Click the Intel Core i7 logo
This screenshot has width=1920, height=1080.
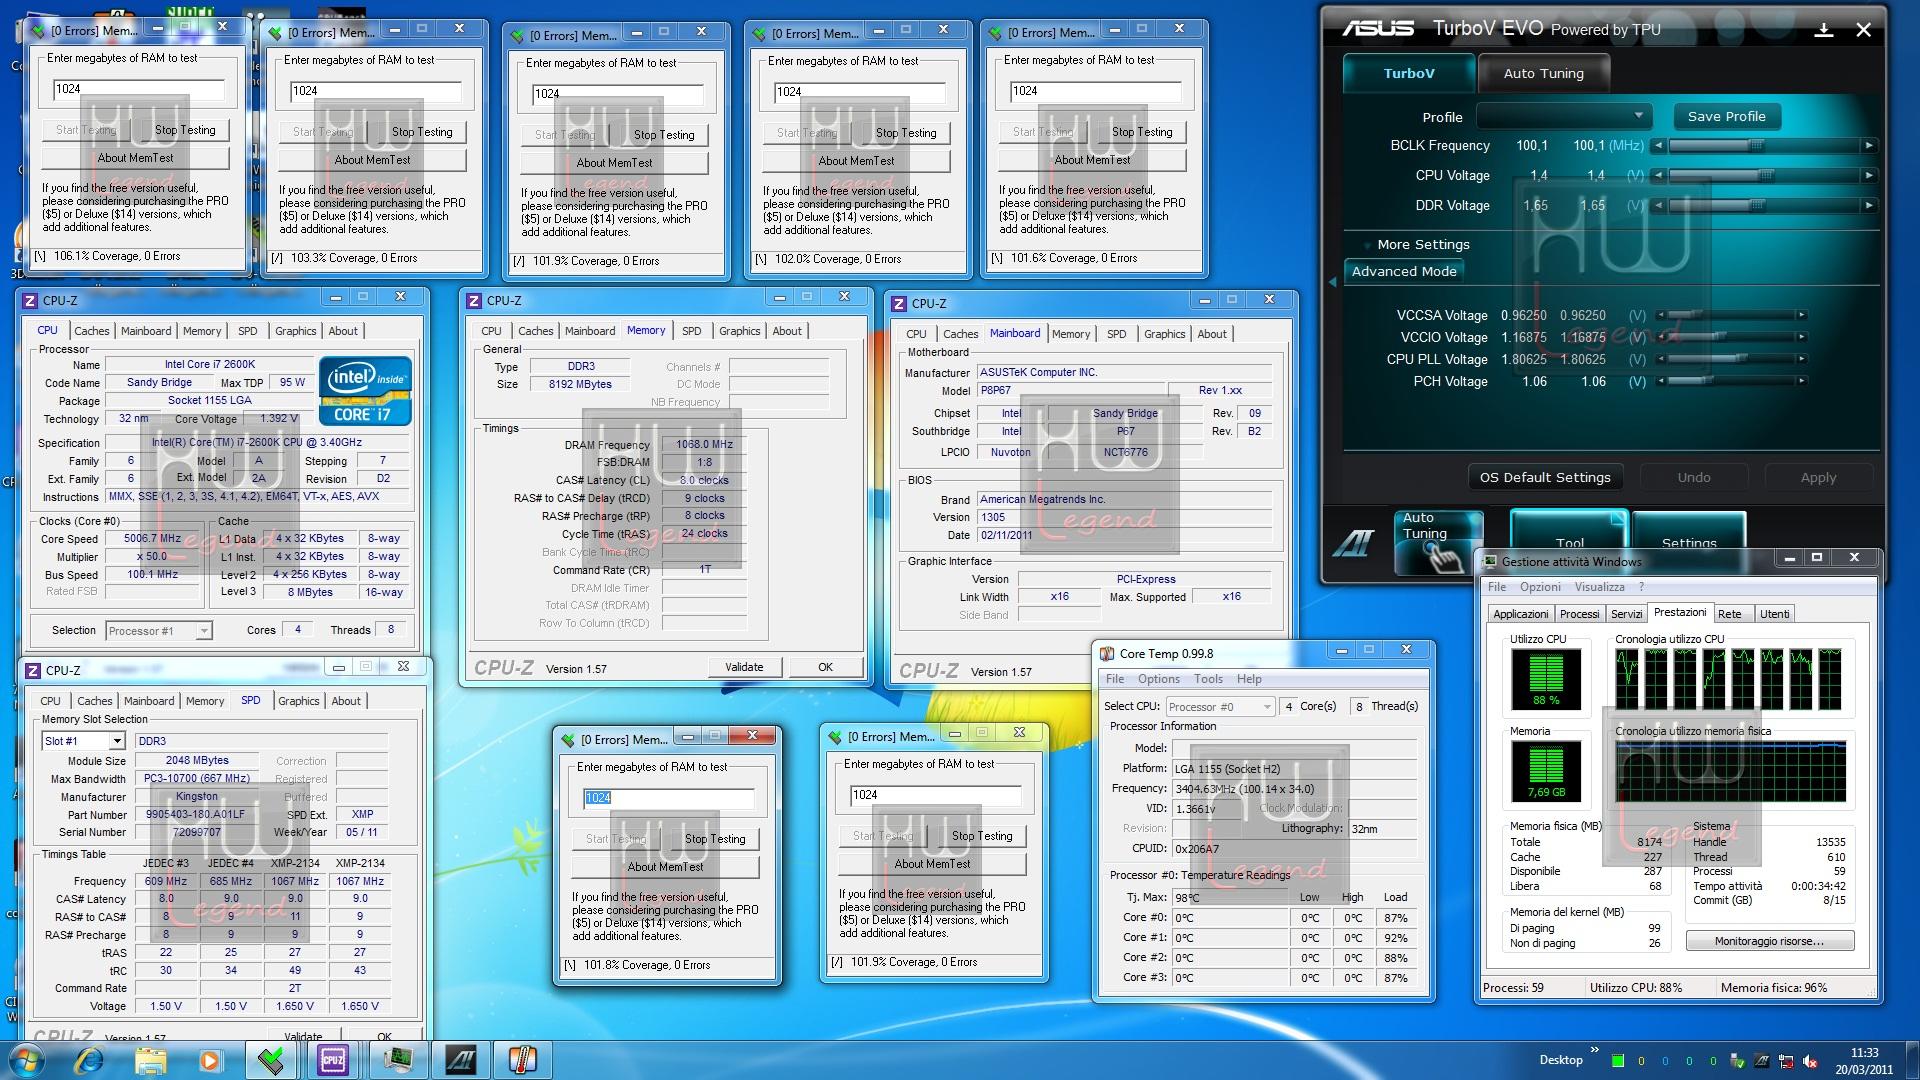(x=365, y=391)
